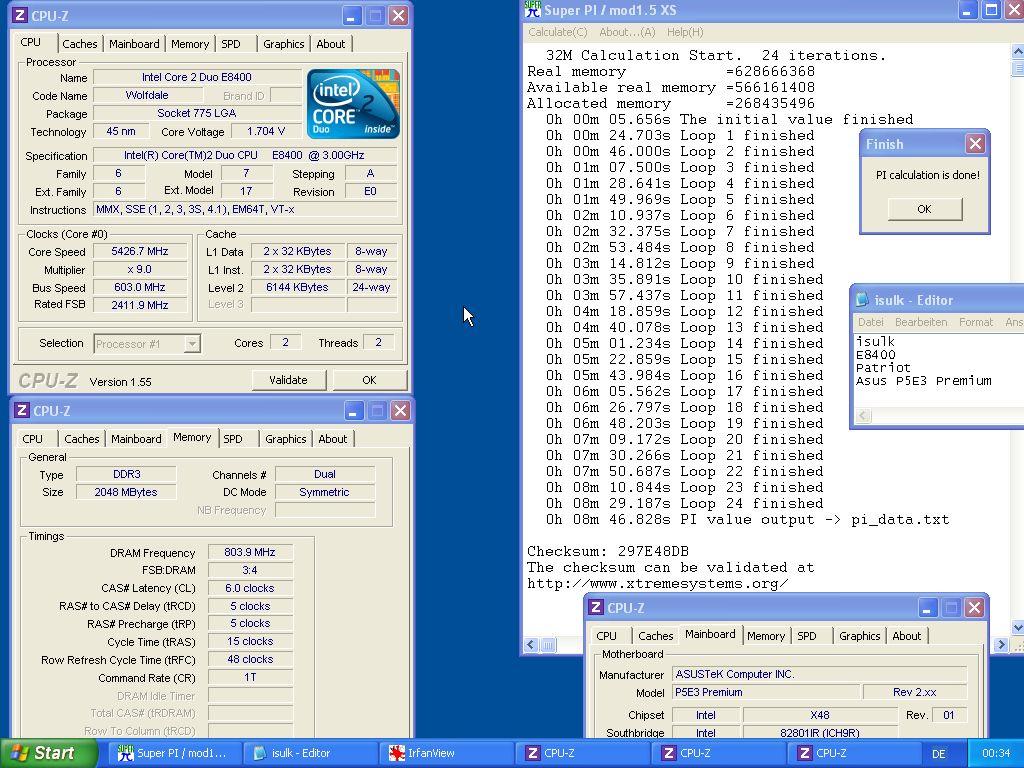Click Super PI horizontal scrollbar right arrow
This screenshot has width=1024, height=768.
click(1000, 645)
